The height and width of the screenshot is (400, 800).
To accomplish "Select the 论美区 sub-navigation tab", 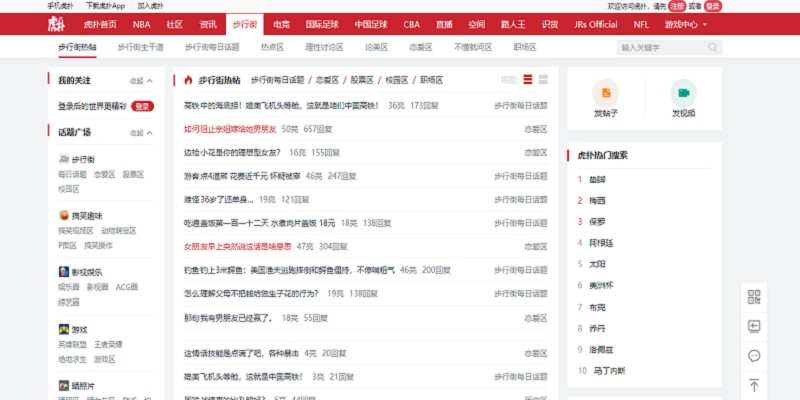I will pyautogui.click(x=377, y=47).
